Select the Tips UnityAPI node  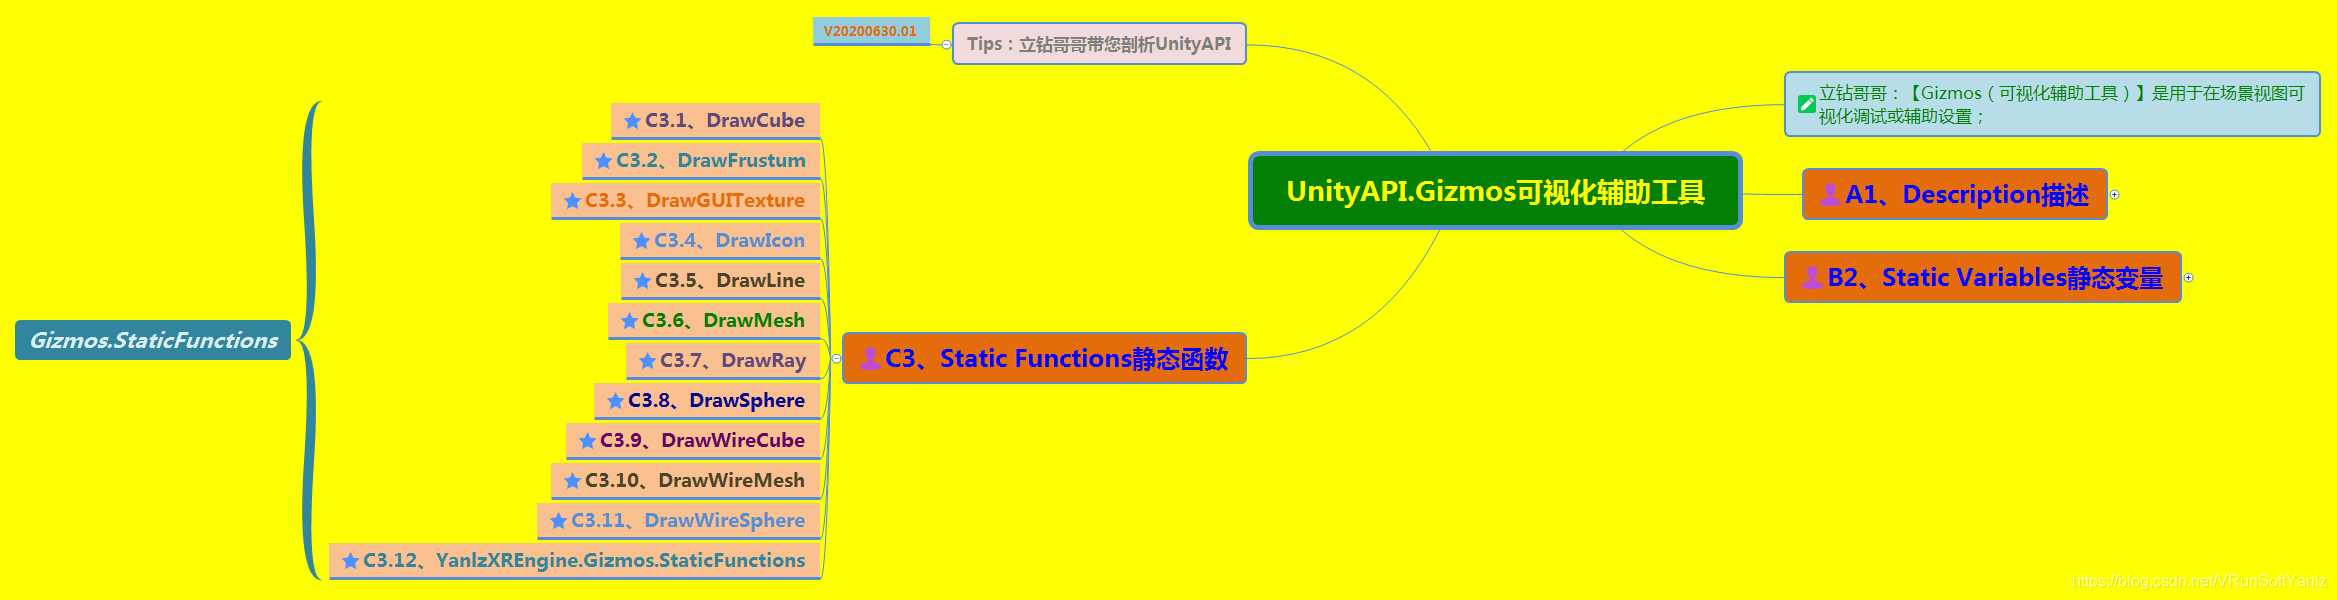[x=1099, y=44]
